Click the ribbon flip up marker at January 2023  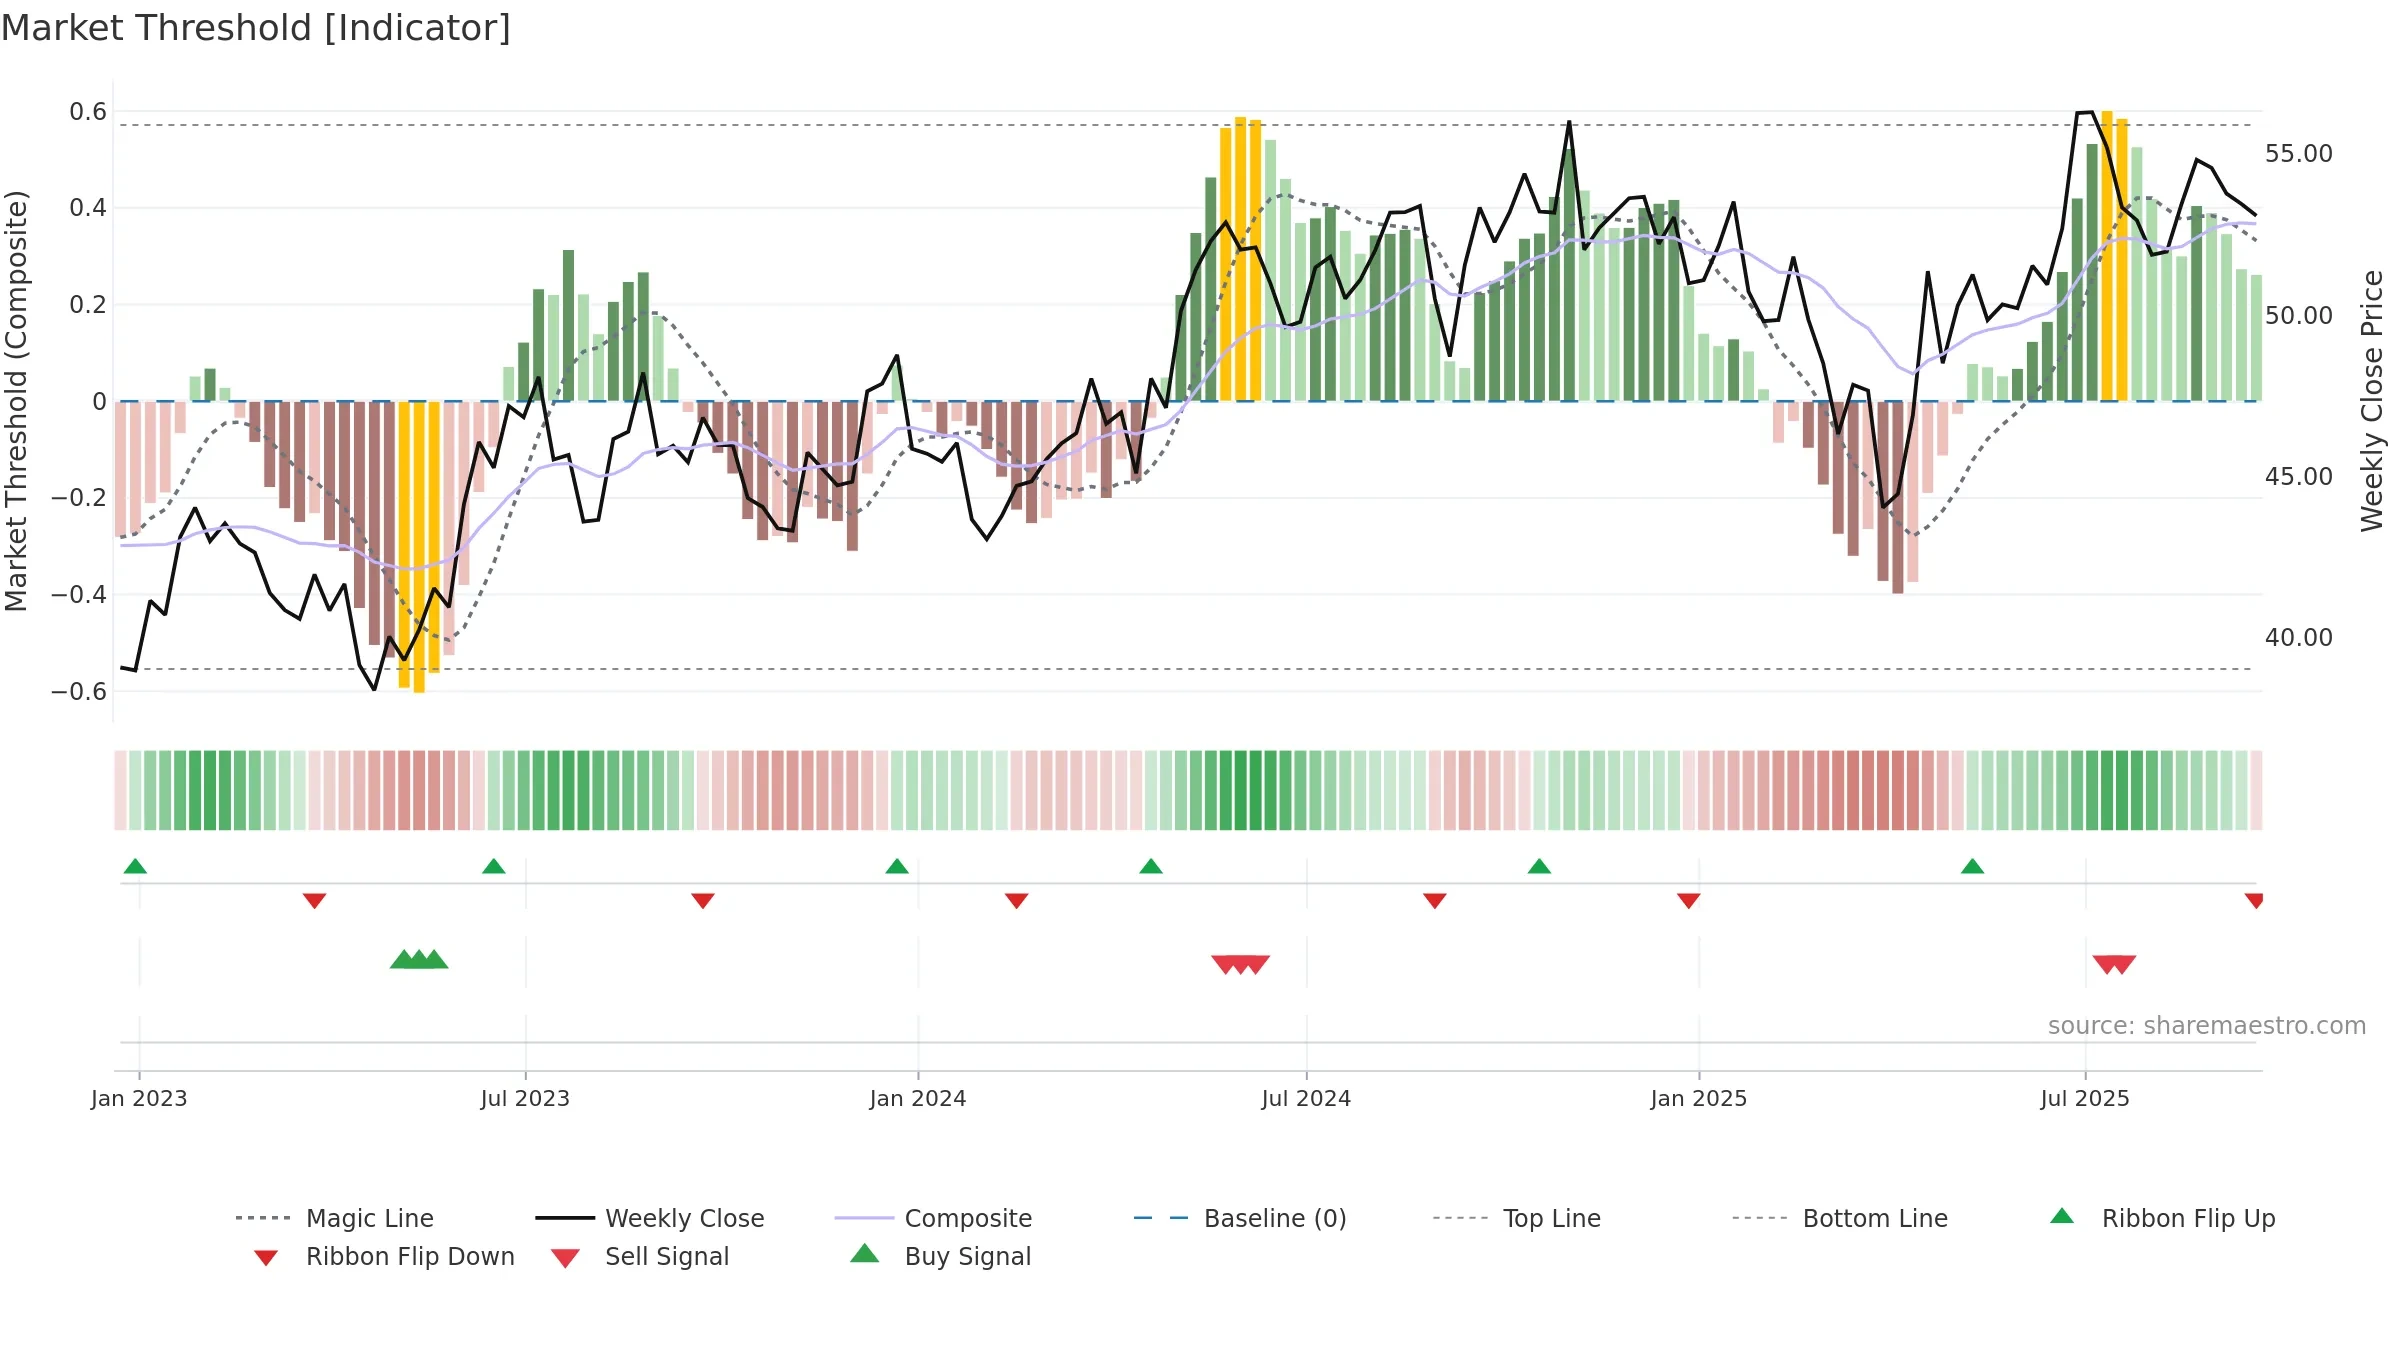click(135, 866)
